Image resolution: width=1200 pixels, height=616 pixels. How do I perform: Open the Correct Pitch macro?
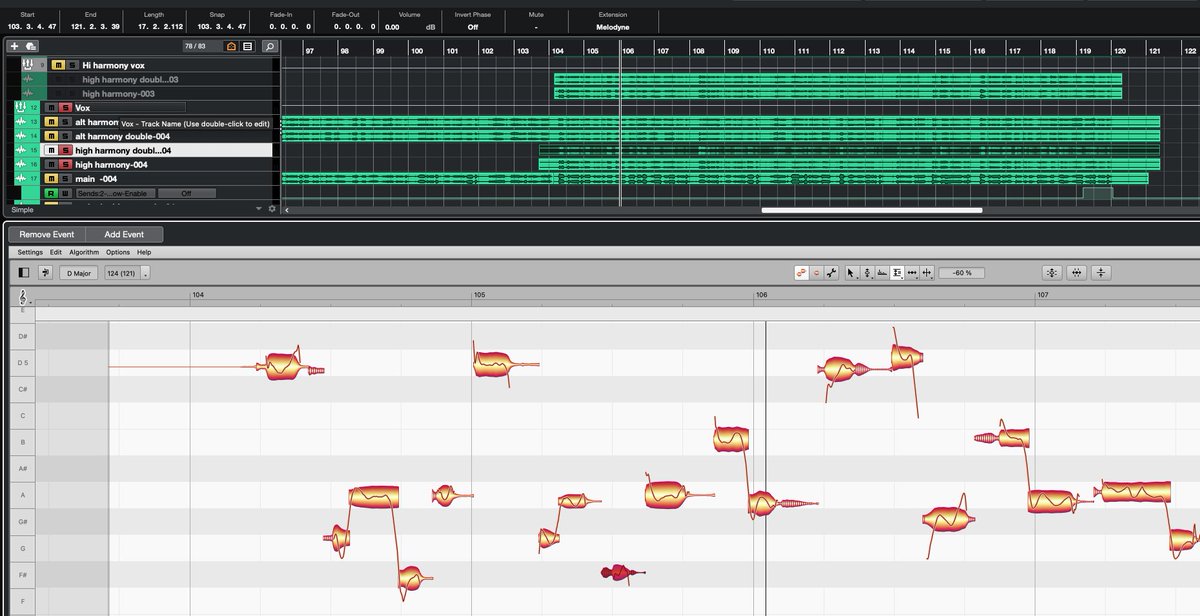(1052, 272)
